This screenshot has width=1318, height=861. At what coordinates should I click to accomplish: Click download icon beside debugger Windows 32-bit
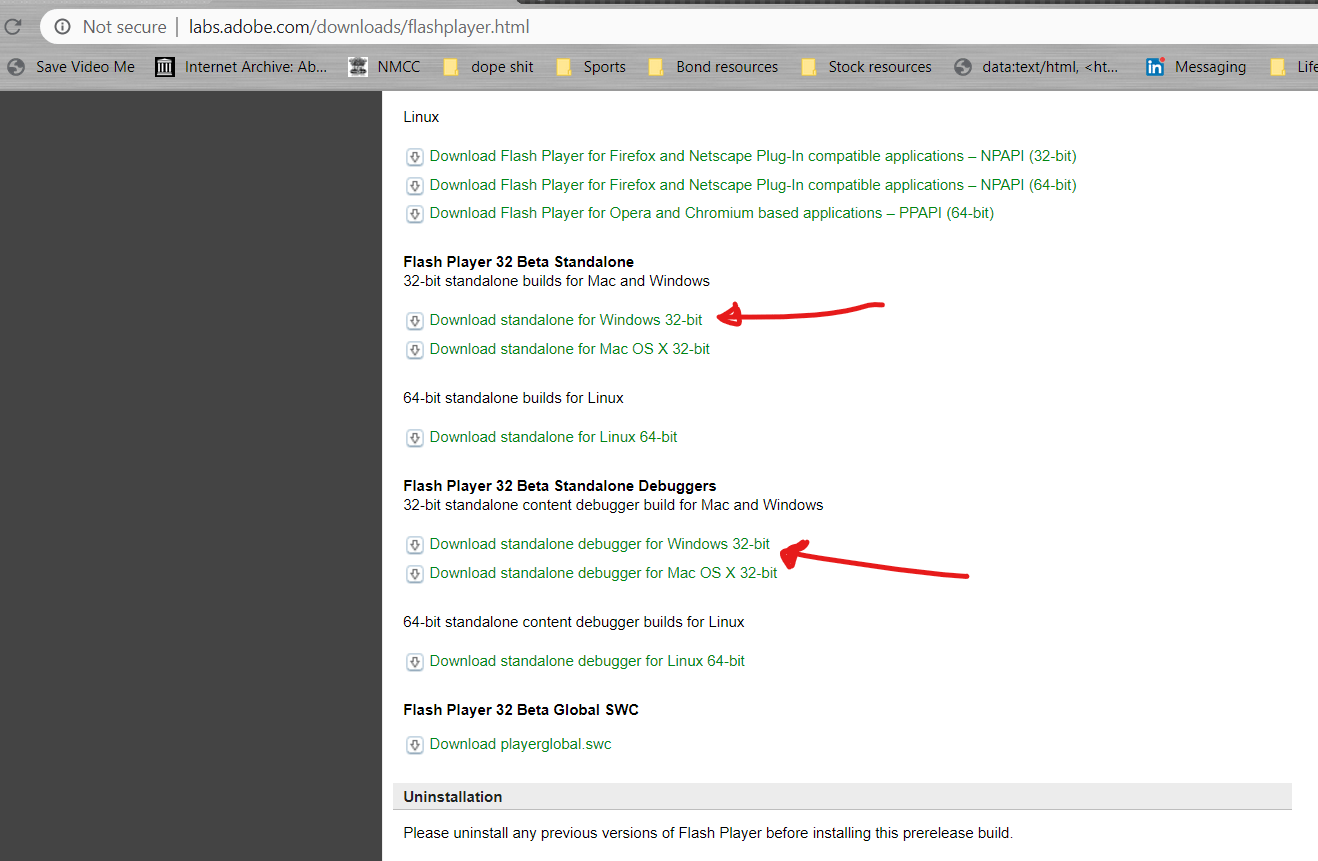(x=414, y=545)
